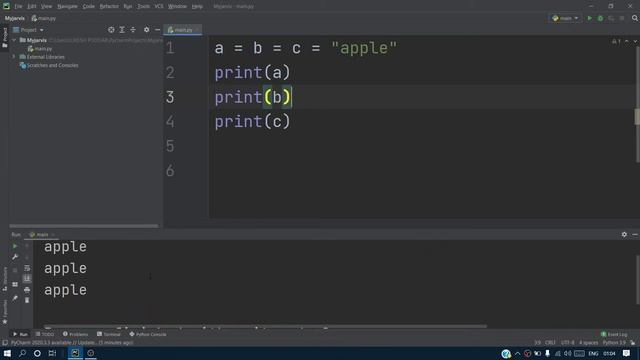Pin the Run tab with pin icon
This screenshot has height=360, width=640.
click(x=15, y=298)
